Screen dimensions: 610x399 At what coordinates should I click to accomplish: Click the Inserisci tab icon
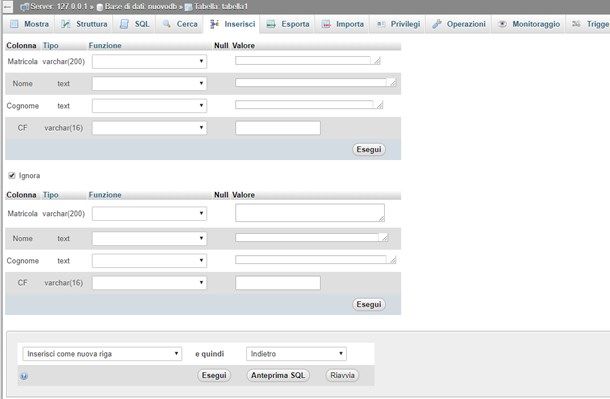pyautogui.click(x=214, y=24)
